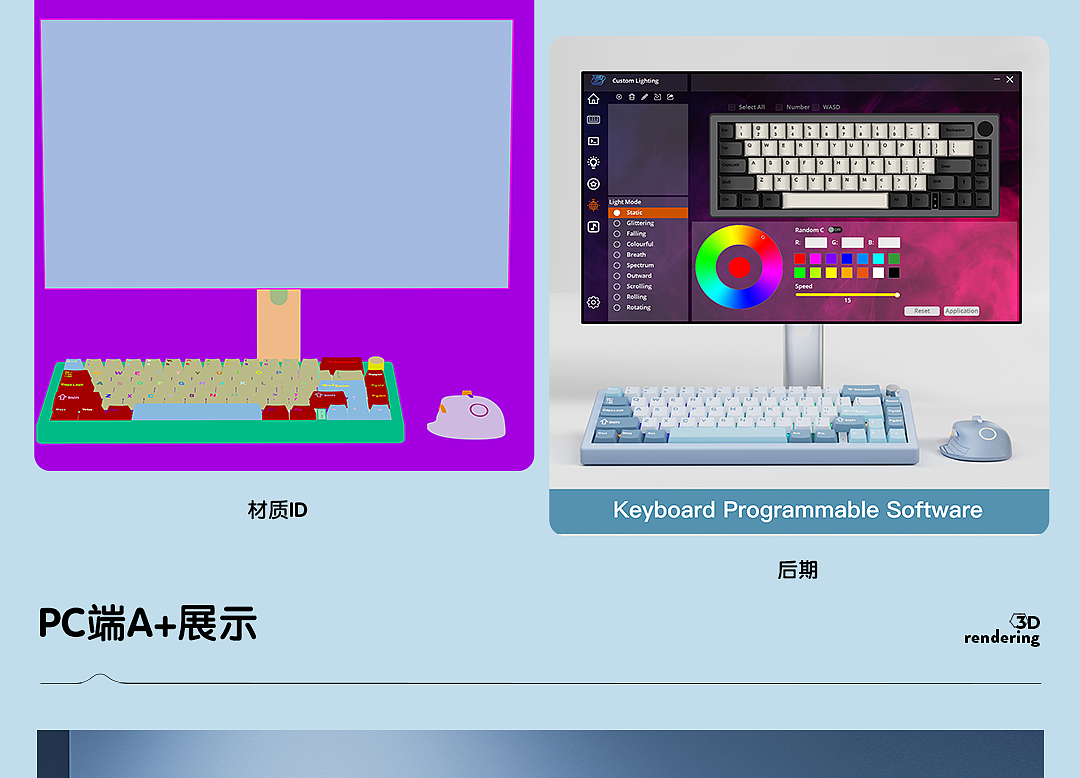Screen dimensions: 1080x778
Task: Minimize the Custom Lighting window
Action: (997, 80)
